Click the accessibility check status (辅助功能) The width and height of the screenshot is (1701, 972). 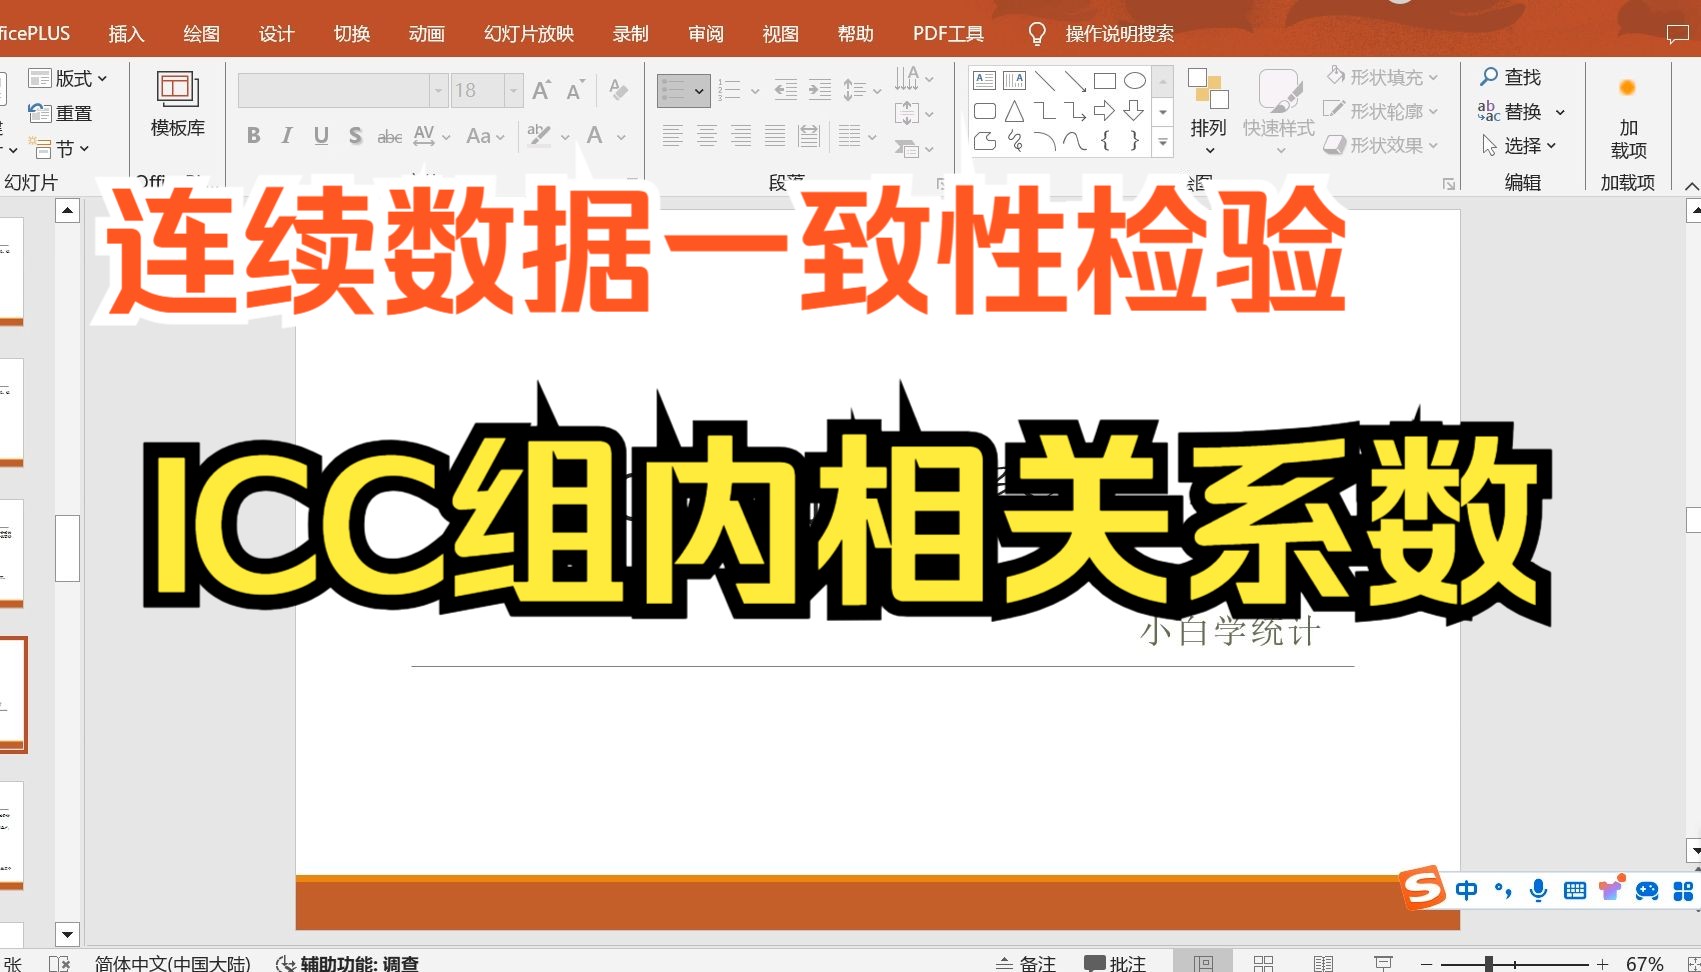coord(347,963)
